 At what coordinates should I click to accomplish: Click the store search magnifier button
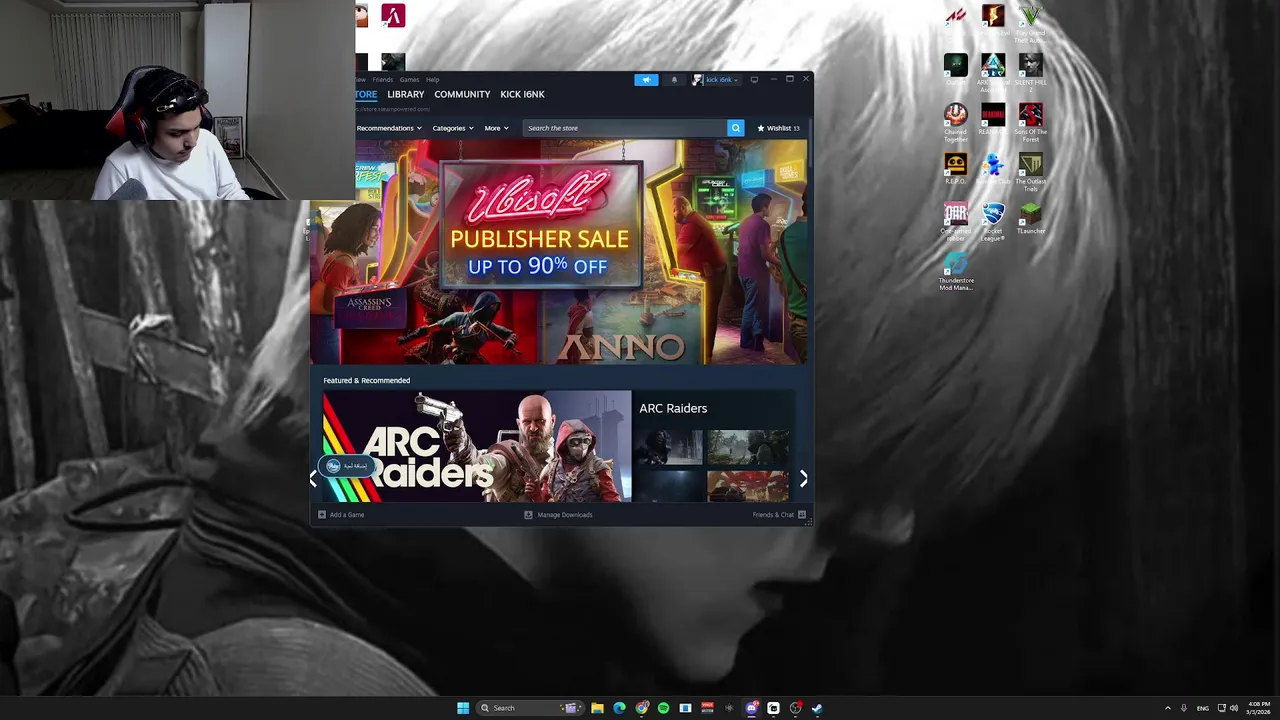point(735,128)
